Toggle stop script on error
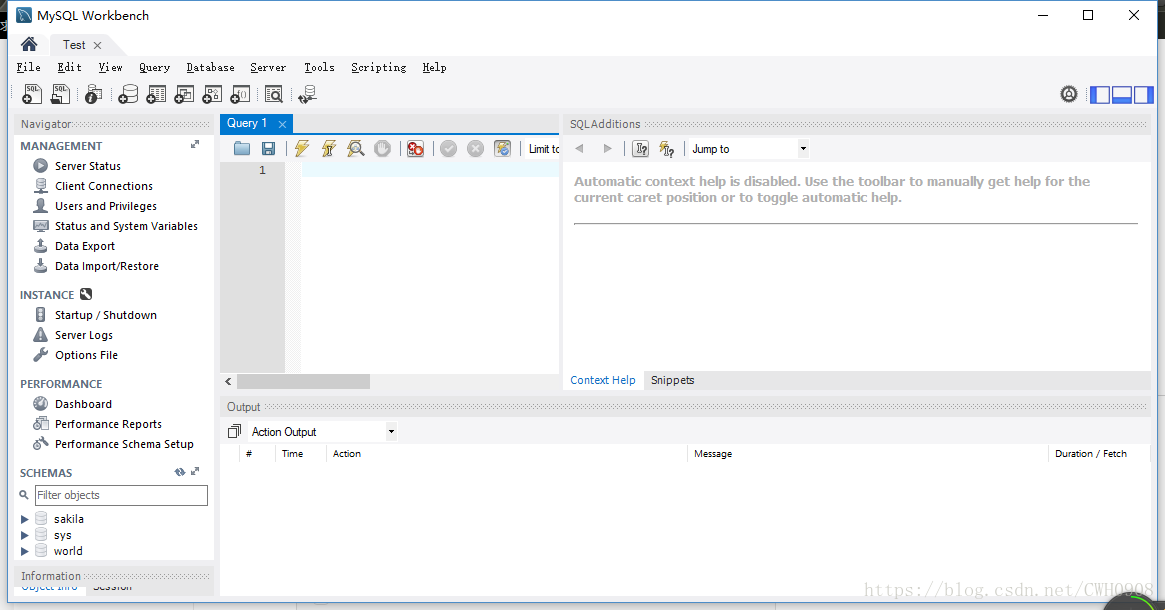 tap(415, 149)
